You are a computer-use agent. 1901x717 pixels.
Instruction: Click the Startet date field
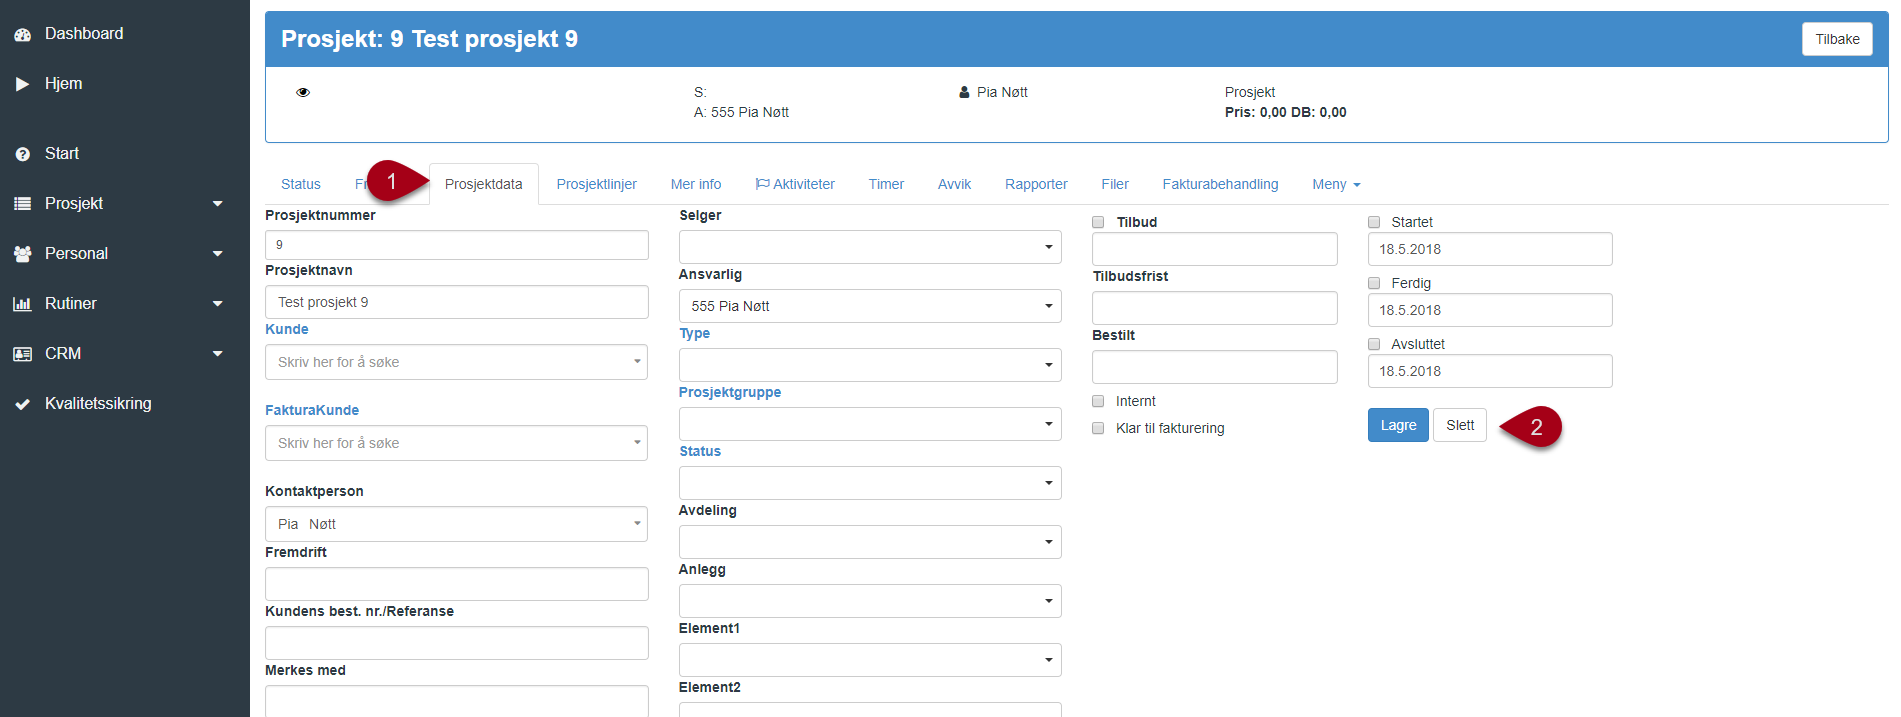pos(1490,249)
